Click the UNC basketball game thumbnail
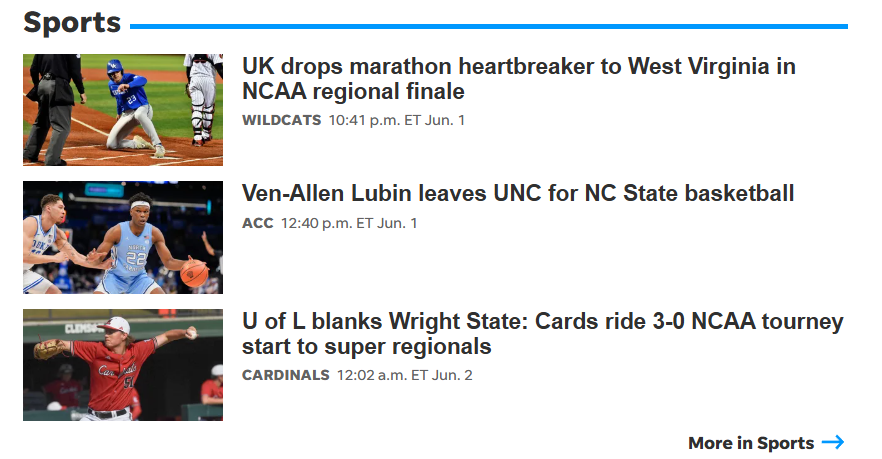This screenshot has height=459, width=882. pos(123,237)
